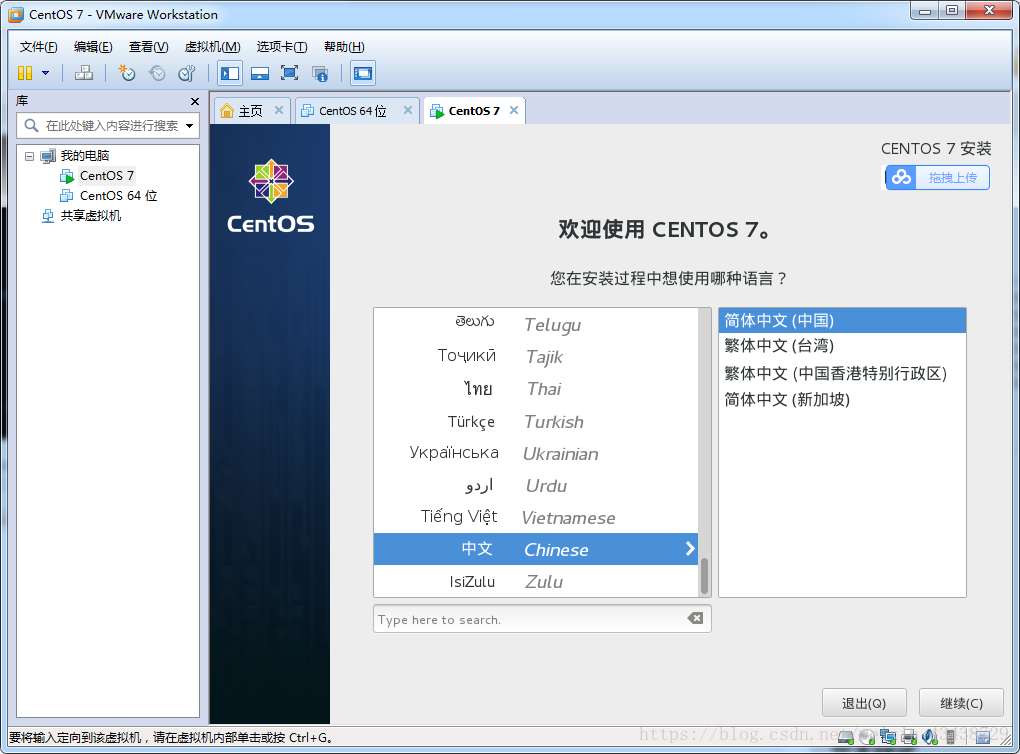
Task: Click the send Ctrl+Alt+Del keyboard icon
Action: coord(83,73)
